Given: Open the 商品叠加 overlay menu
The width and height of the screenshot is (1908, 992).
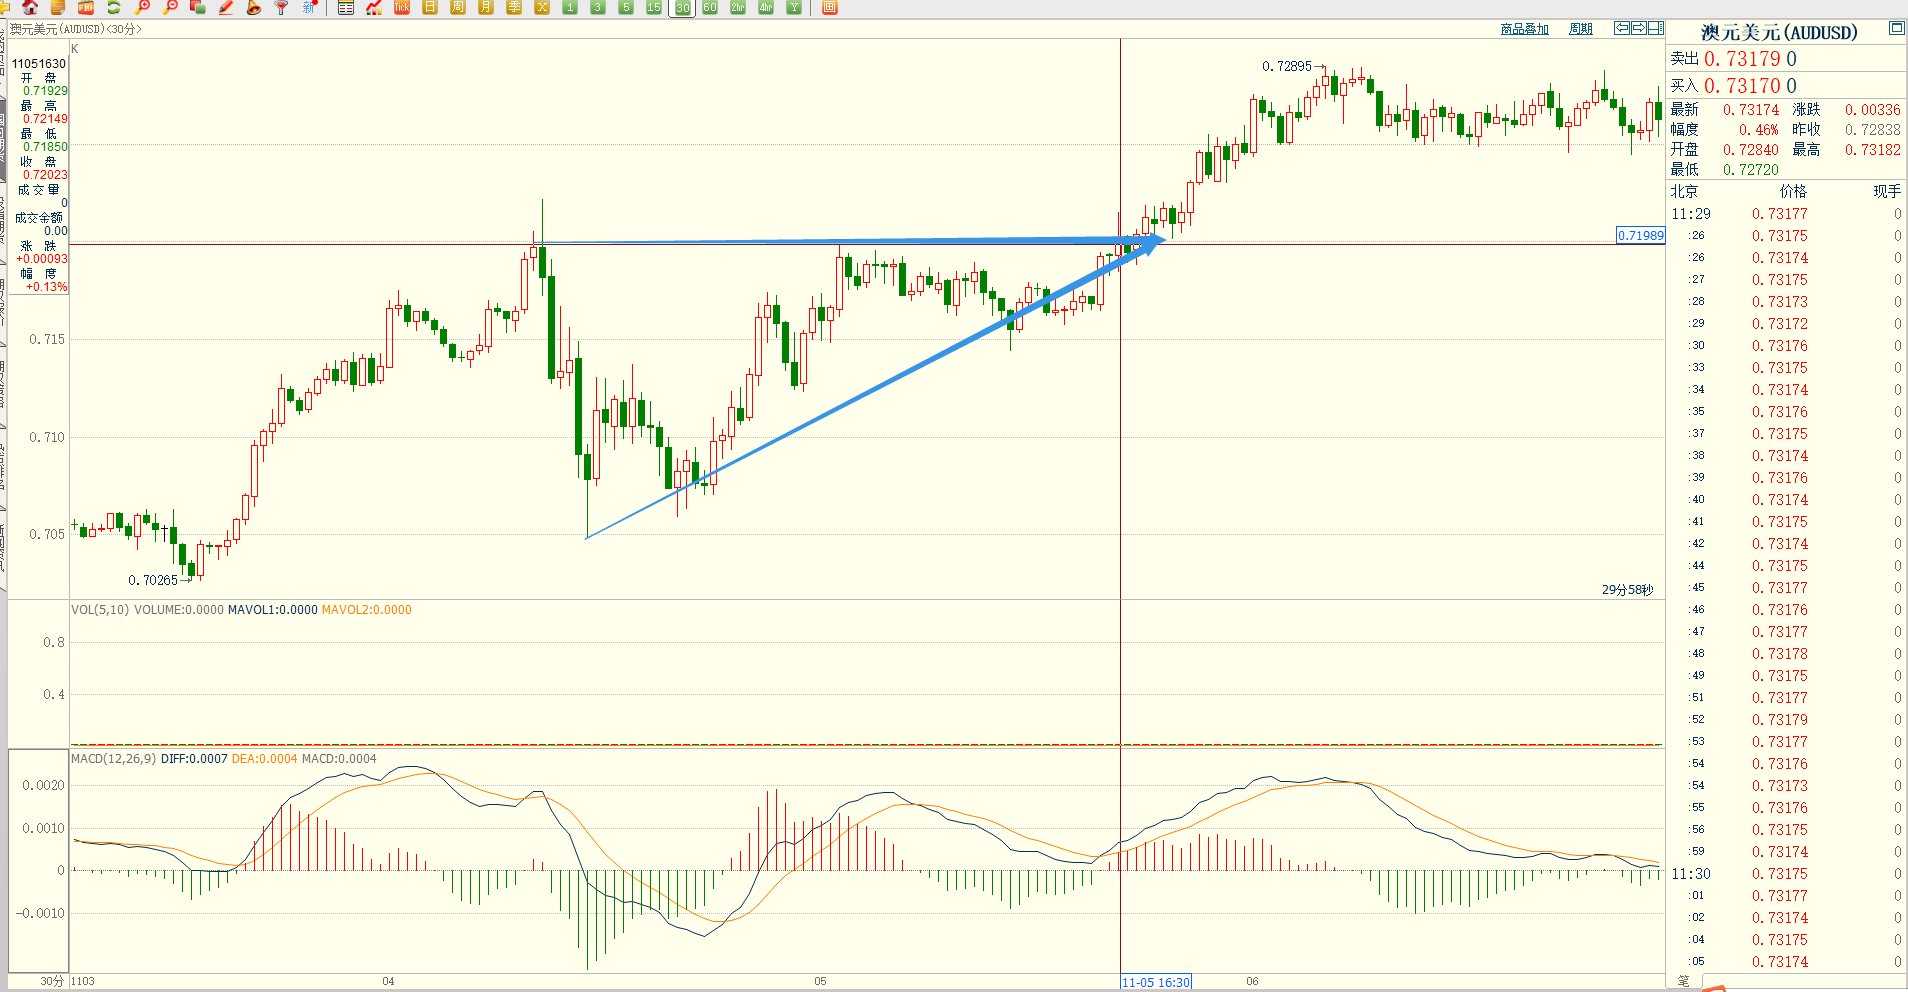Looking at the screenshot, I should coord(1524,29).
